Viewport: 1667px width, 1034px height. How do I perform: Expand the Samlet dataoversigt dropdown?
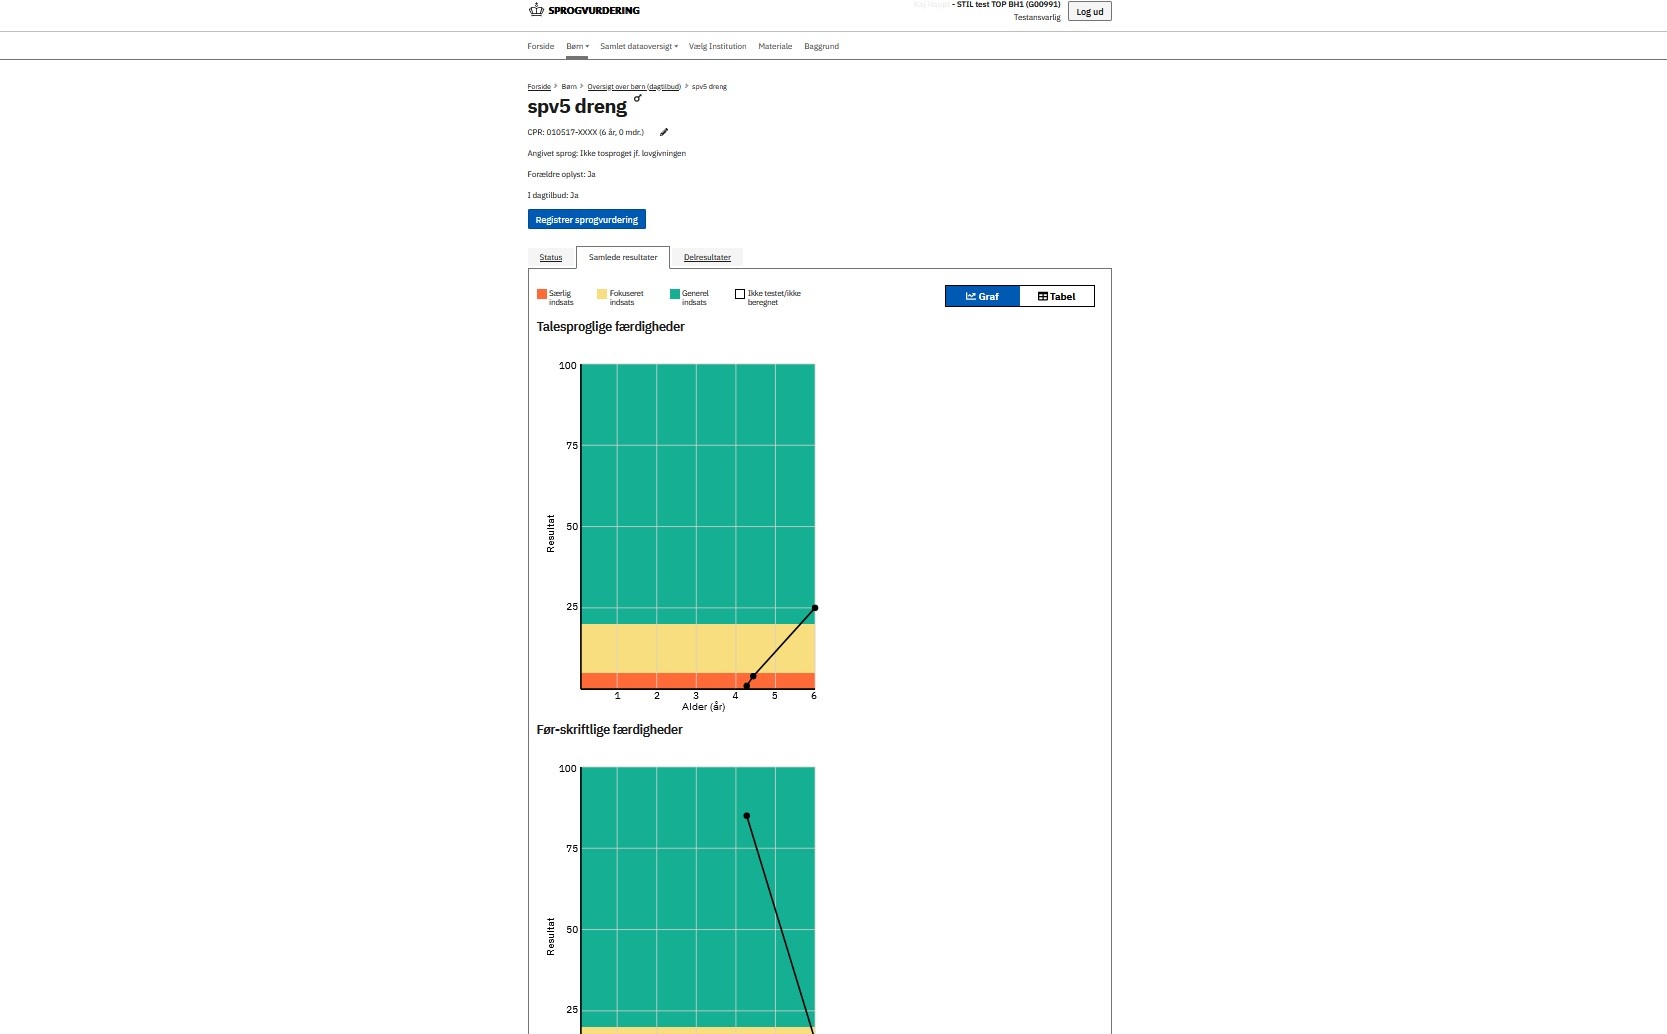click(639, 46)
